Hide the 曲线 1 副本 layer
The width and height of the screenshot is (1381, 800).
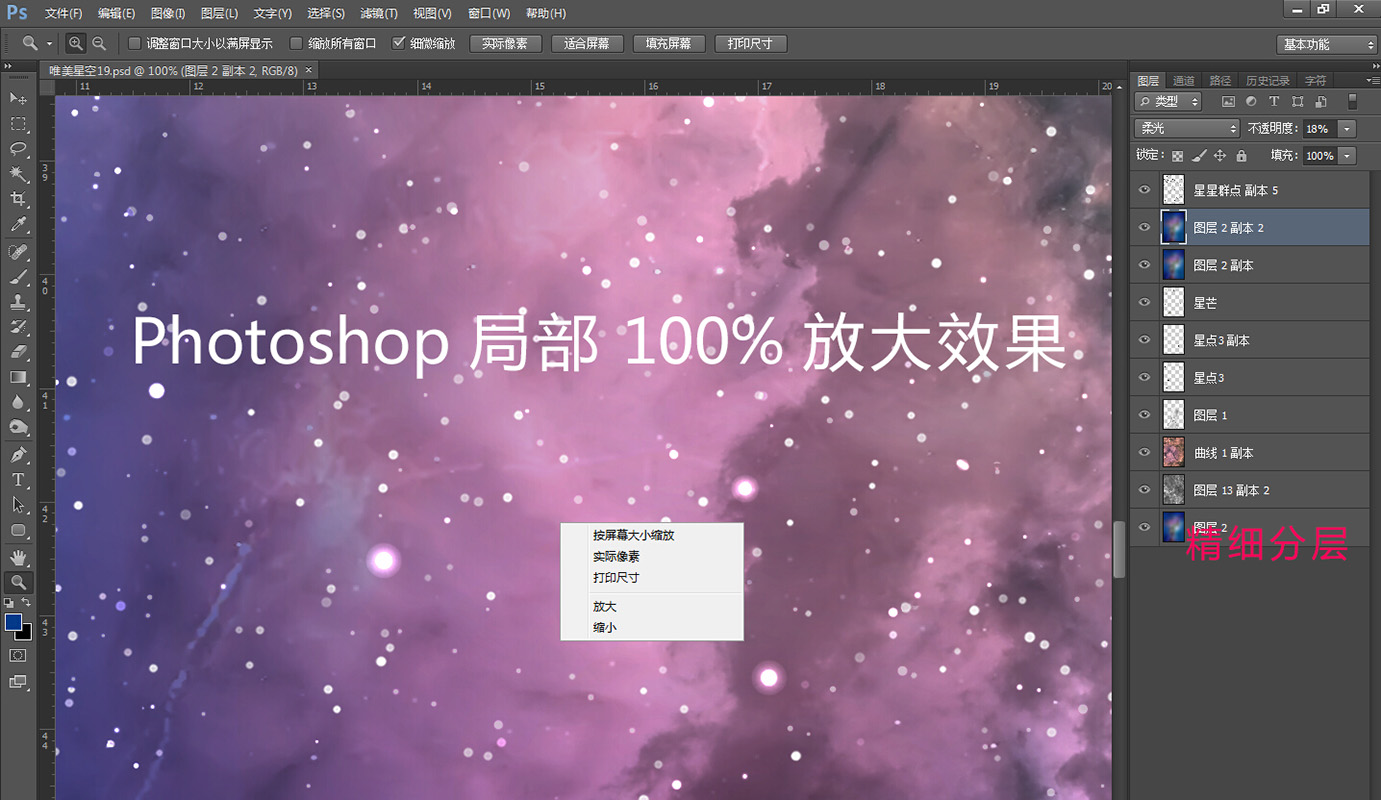tap(1145, 452)
